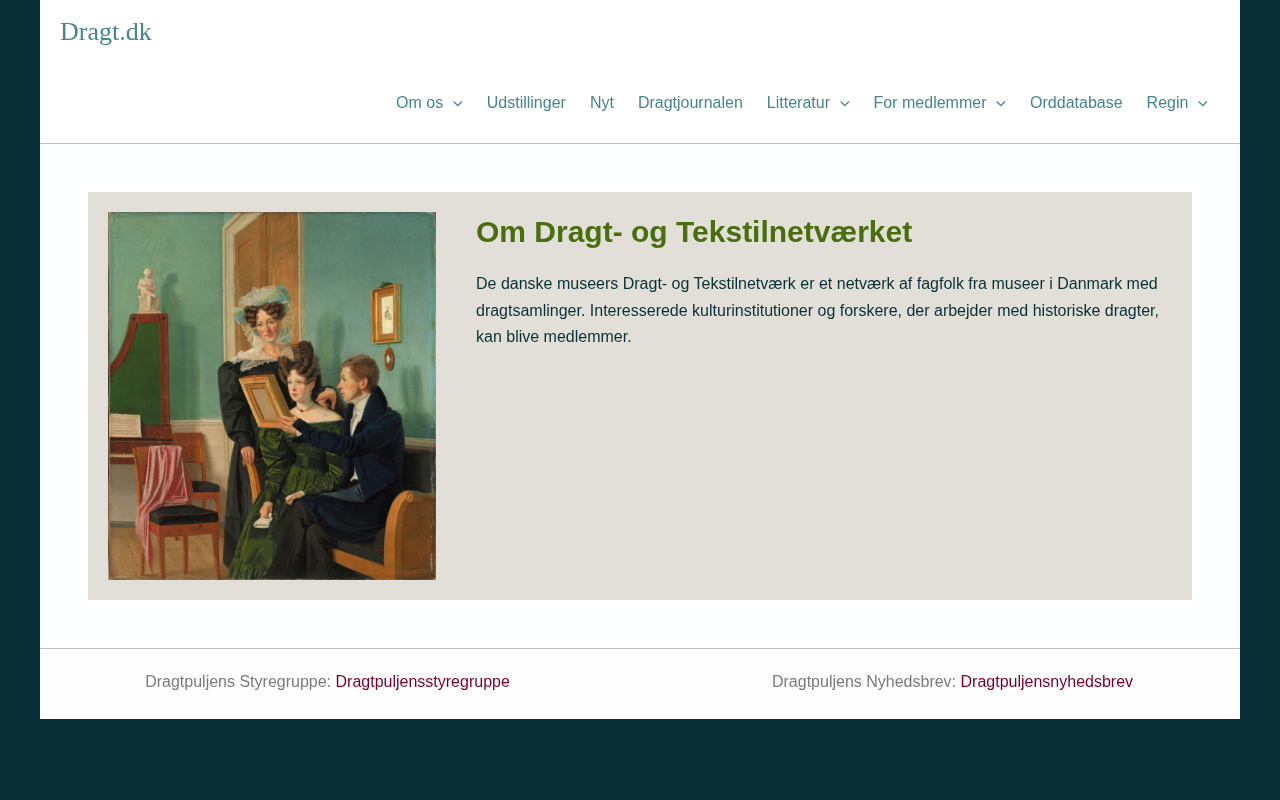This screenshot has width=1280, height=800.
Task: Click the Om Dragt- og Tekstilnetværket heading
Action: [694, 232]
